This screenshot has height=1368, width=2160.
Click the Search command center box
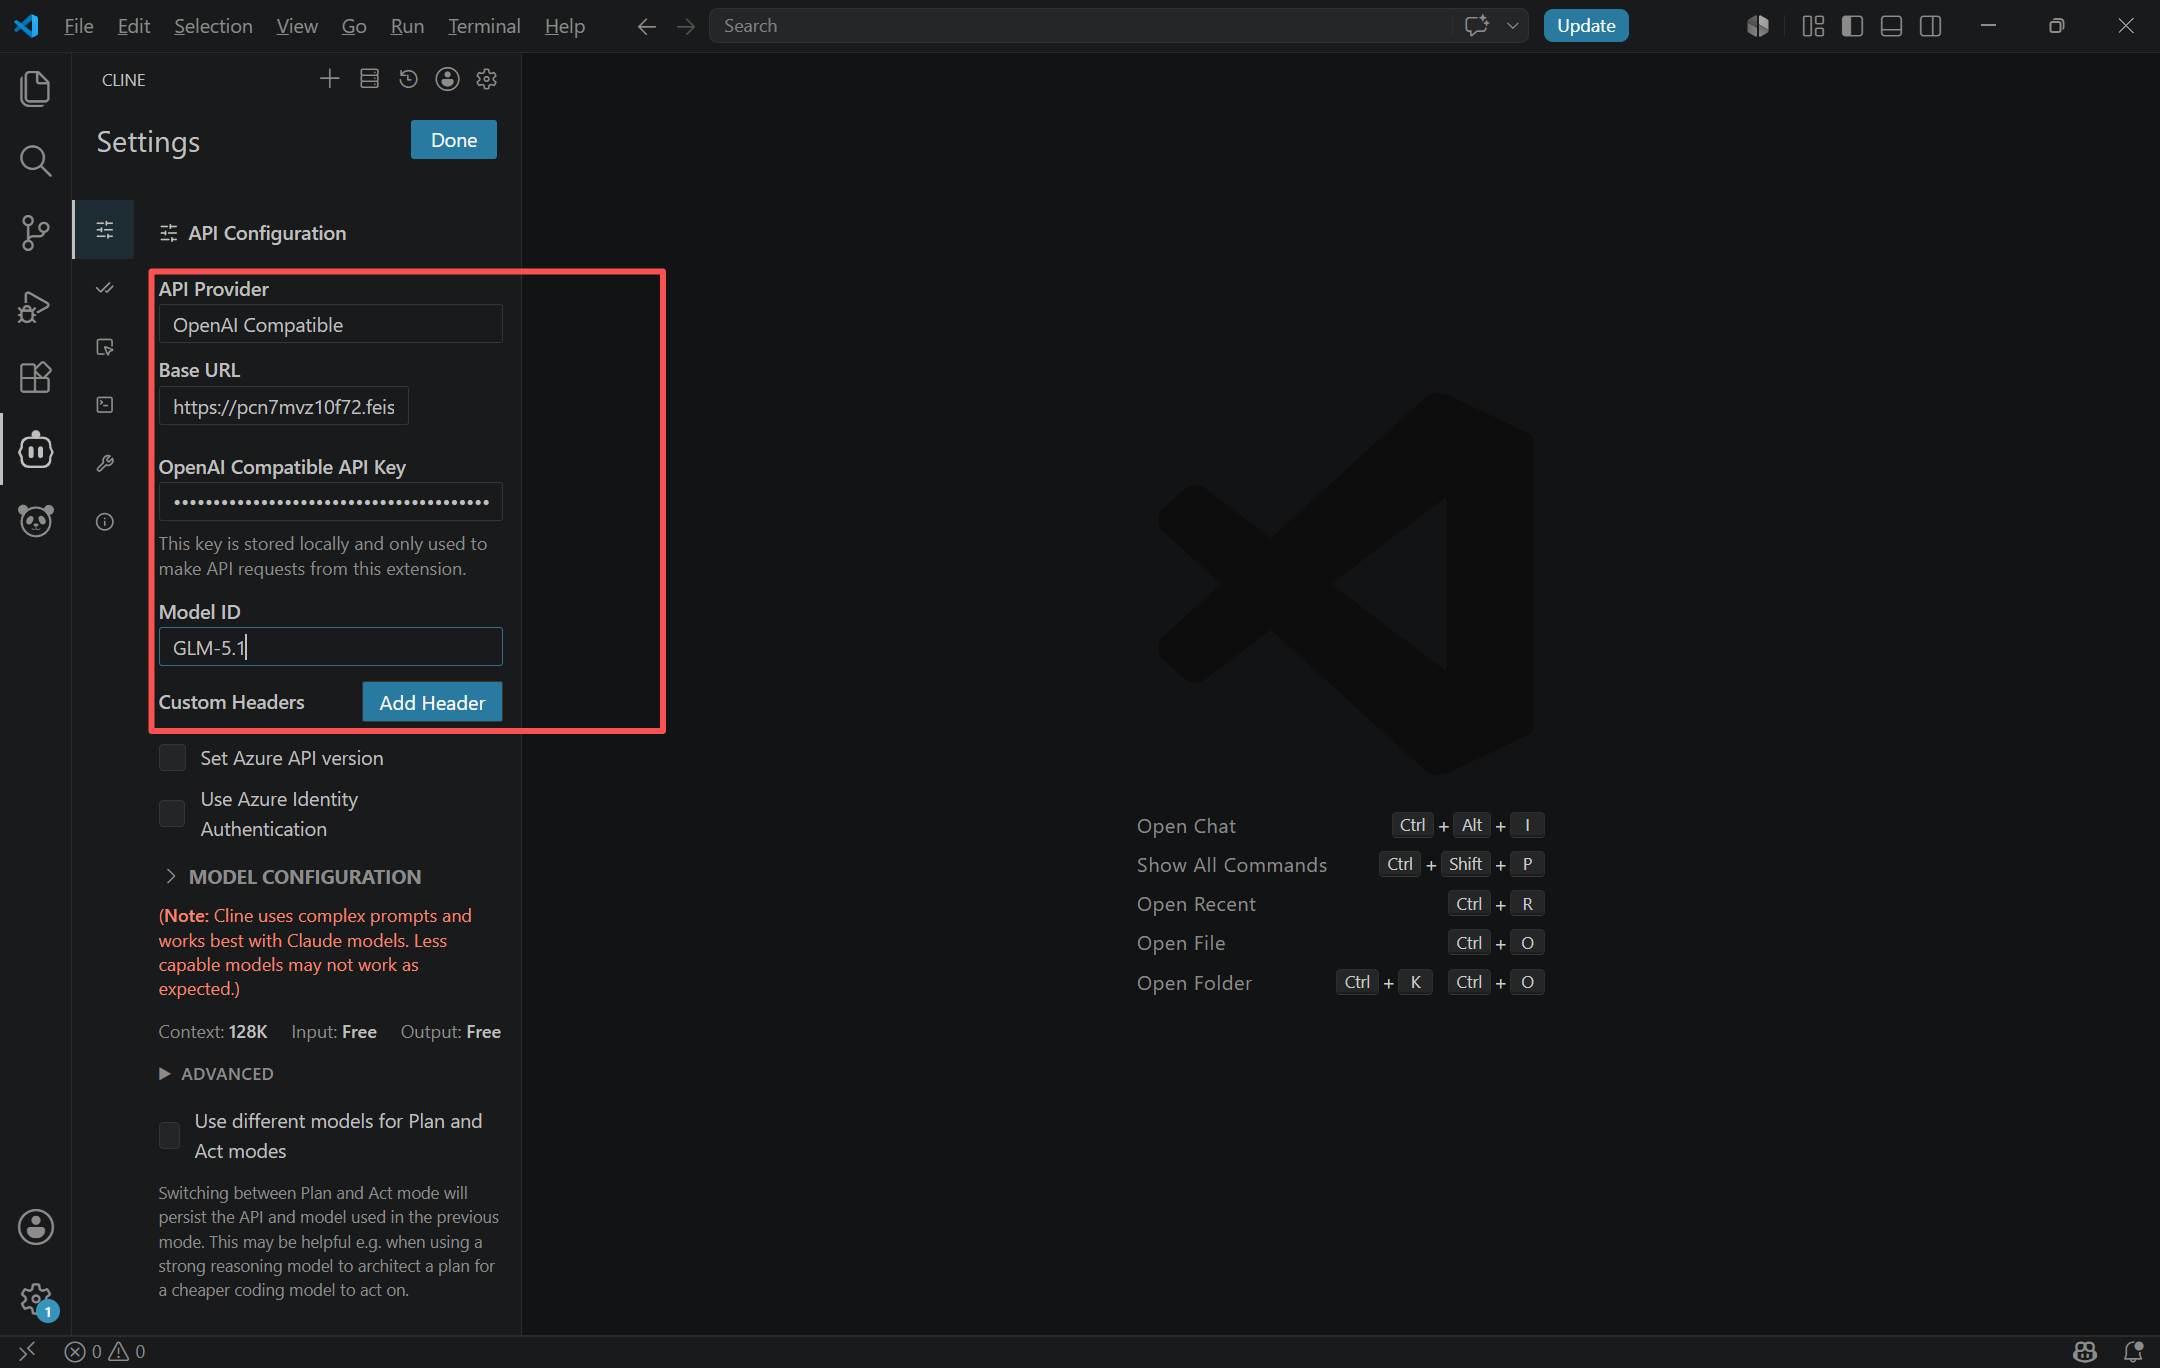pos(1080,26)
